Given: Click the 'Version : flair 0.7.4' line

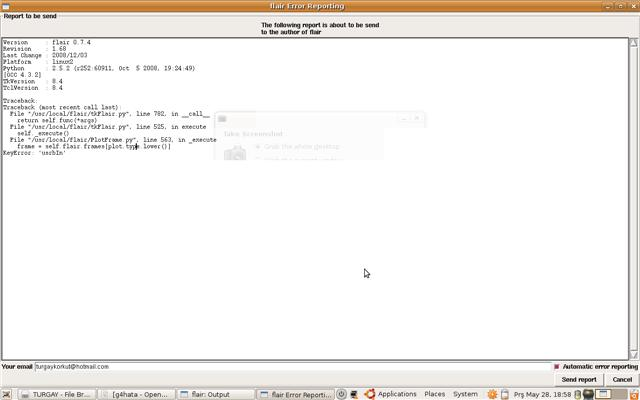Looking at the screenshot, I should (x=47, y=42).
